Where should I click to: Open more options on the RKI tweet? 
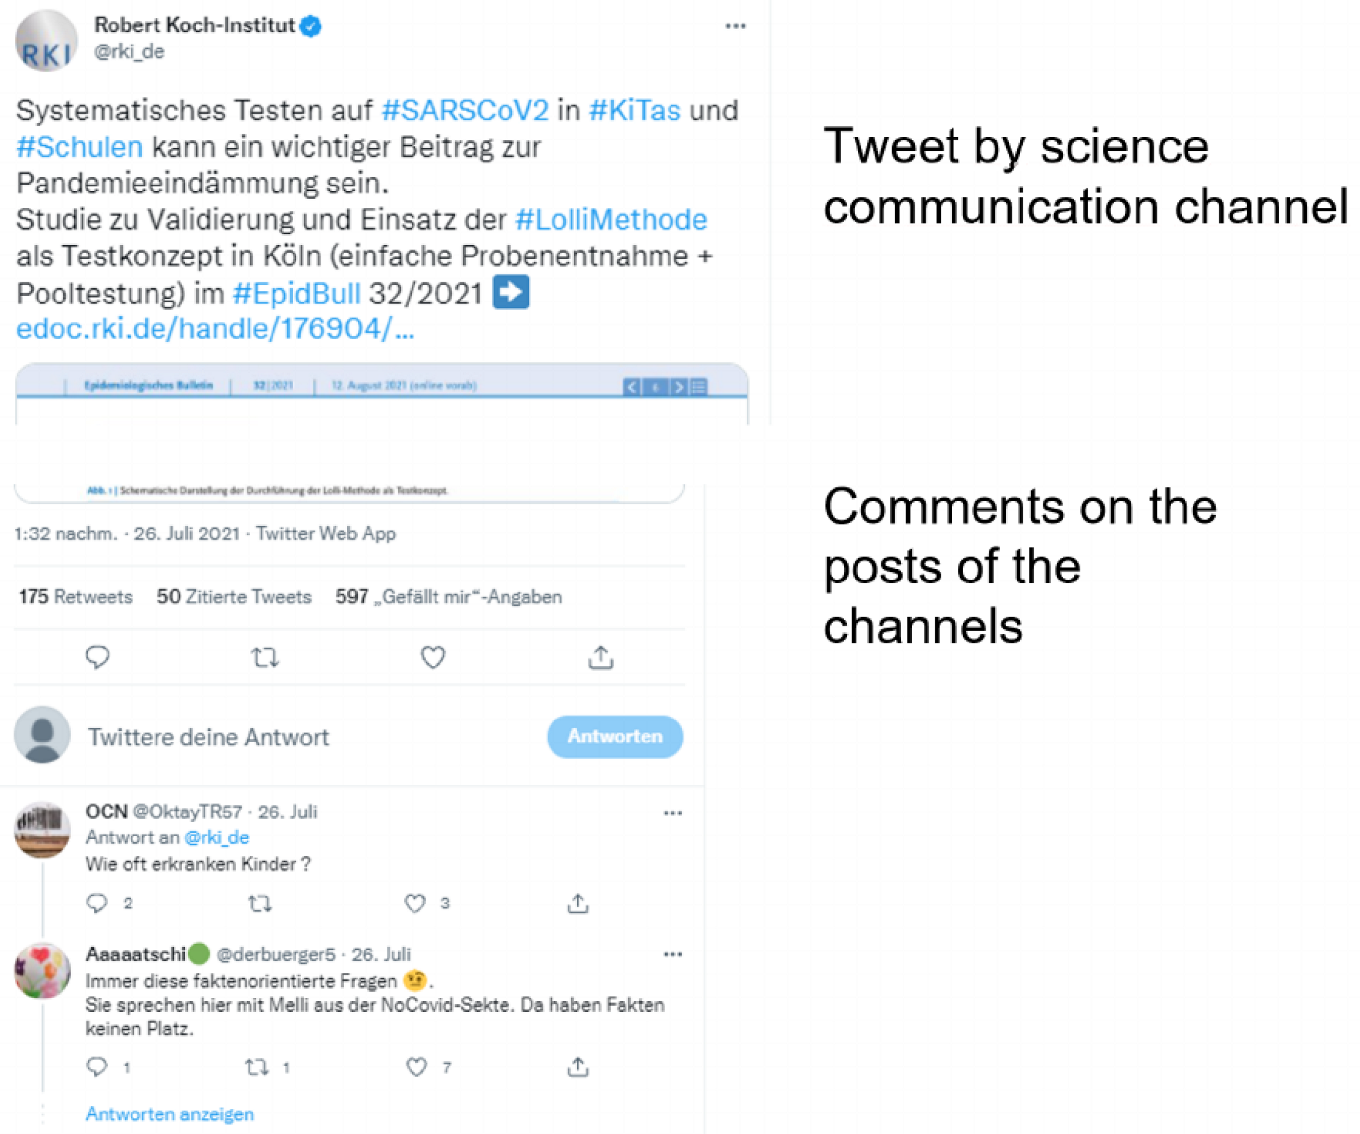[x=736, y=26]
